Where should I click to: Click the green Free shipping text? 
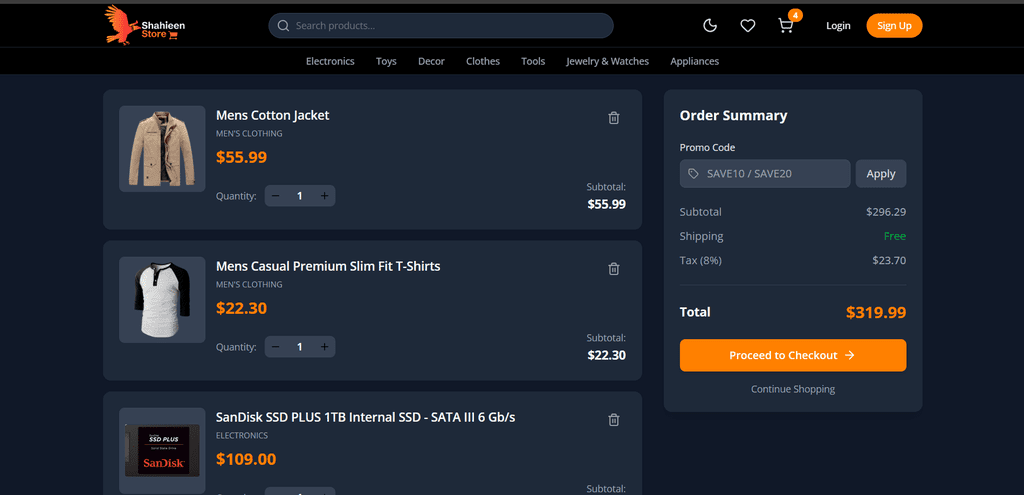[895, 236]
